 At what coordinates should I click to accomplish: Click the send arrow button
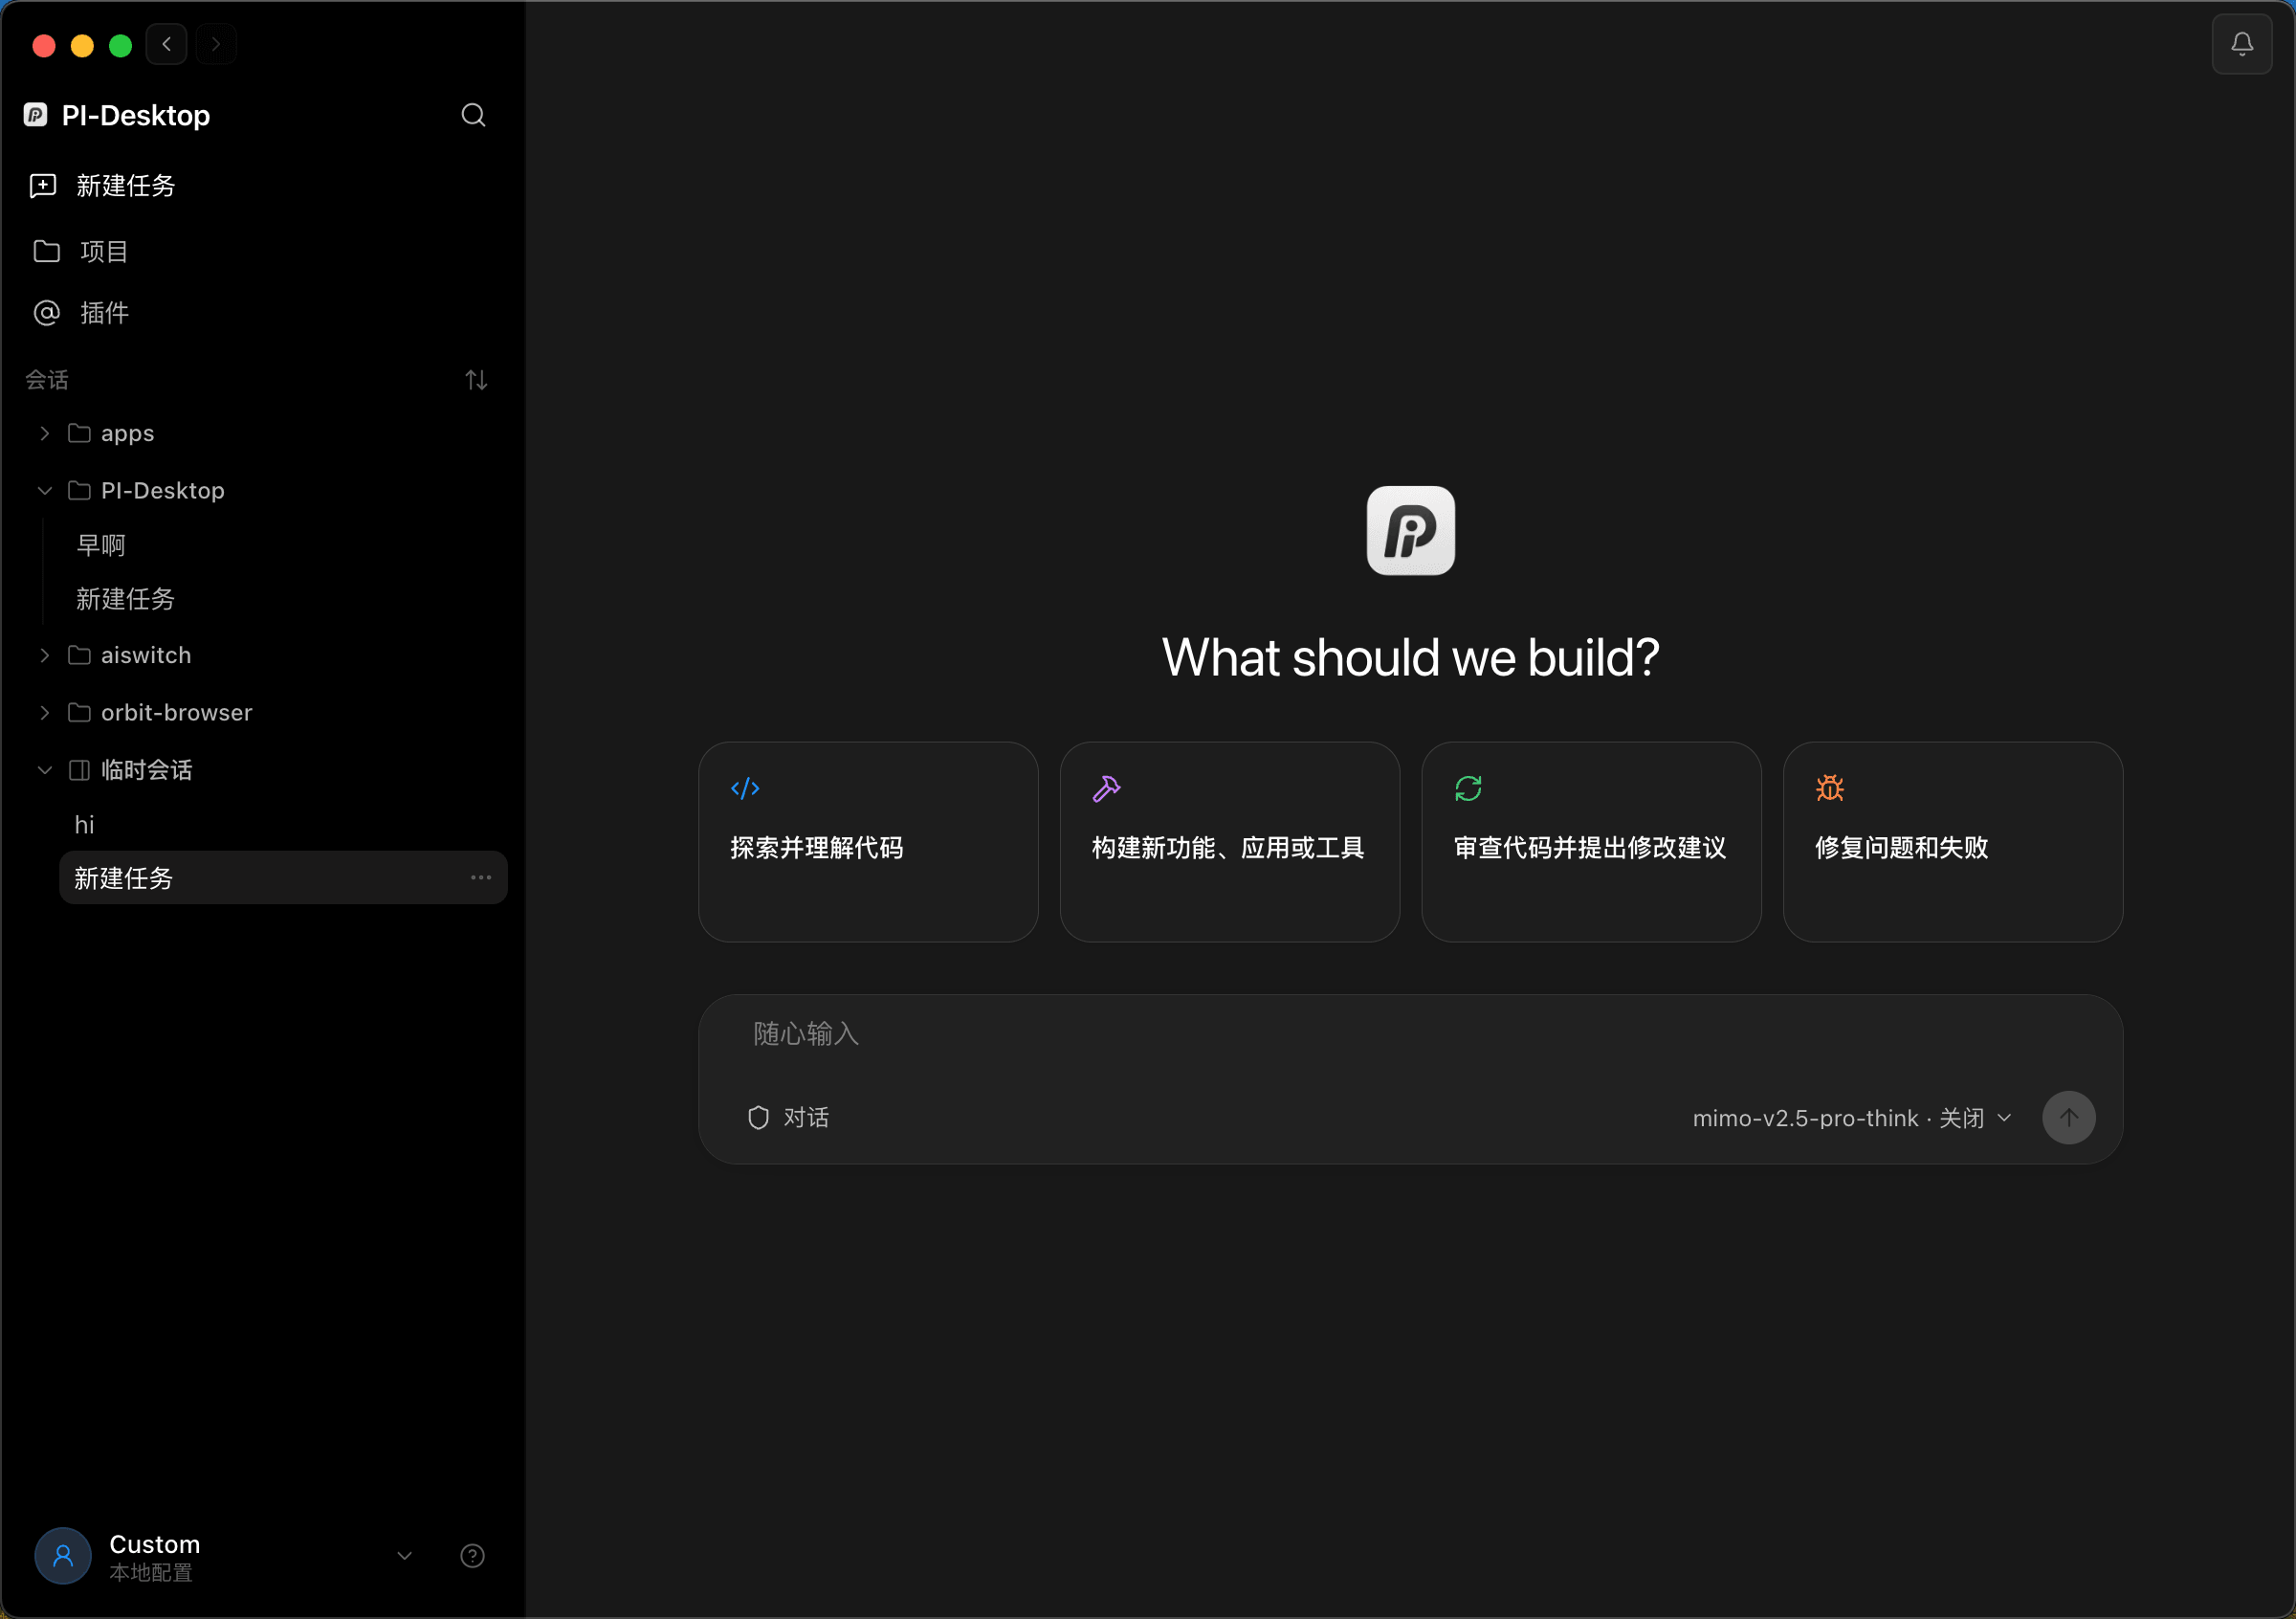coord(2068,1117)
